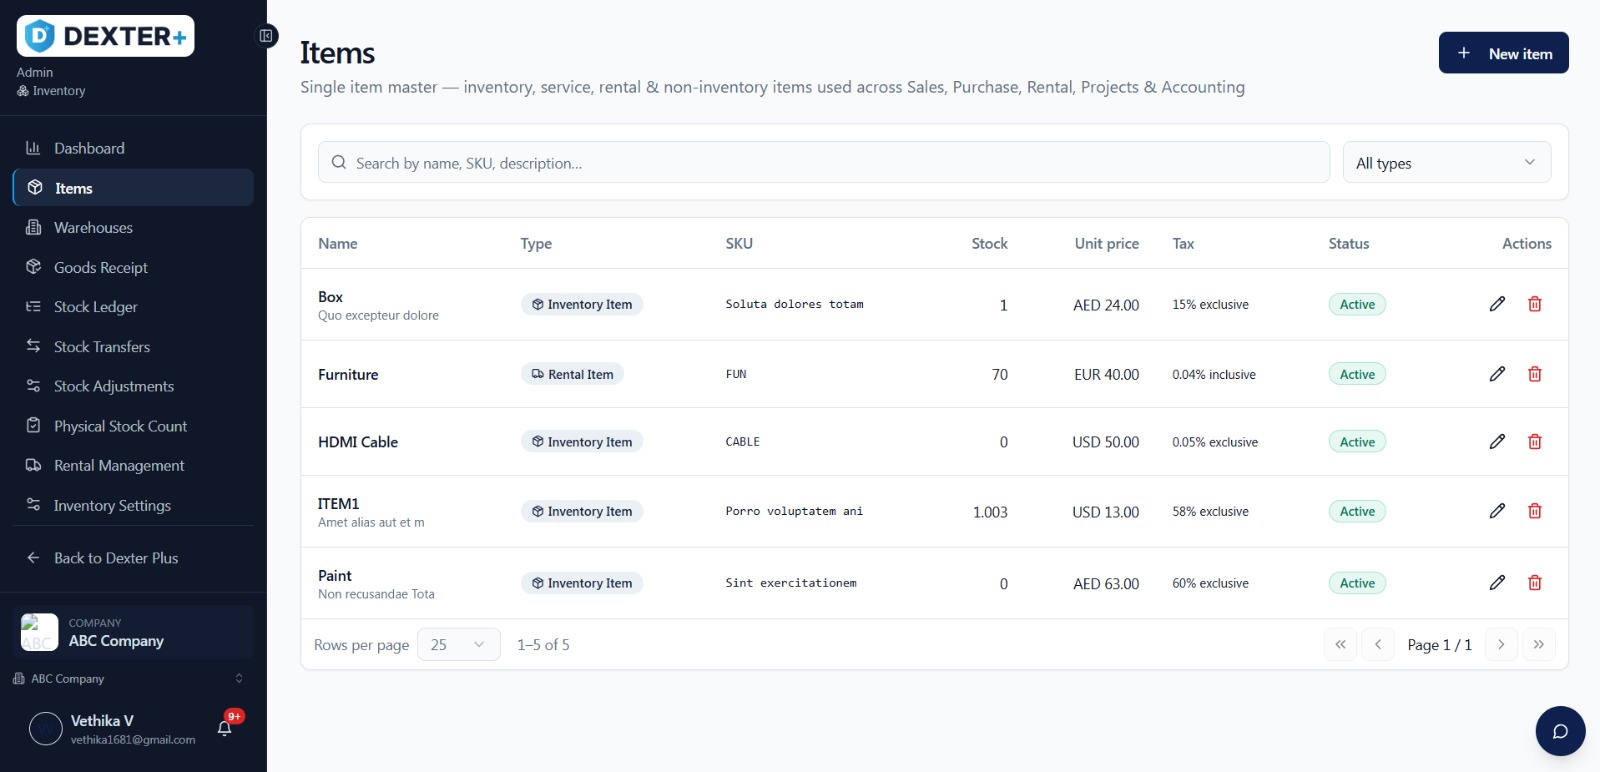Click the ABC Company logo thumbnail
Screen dimensions: 1600x772
coord(40,632)
